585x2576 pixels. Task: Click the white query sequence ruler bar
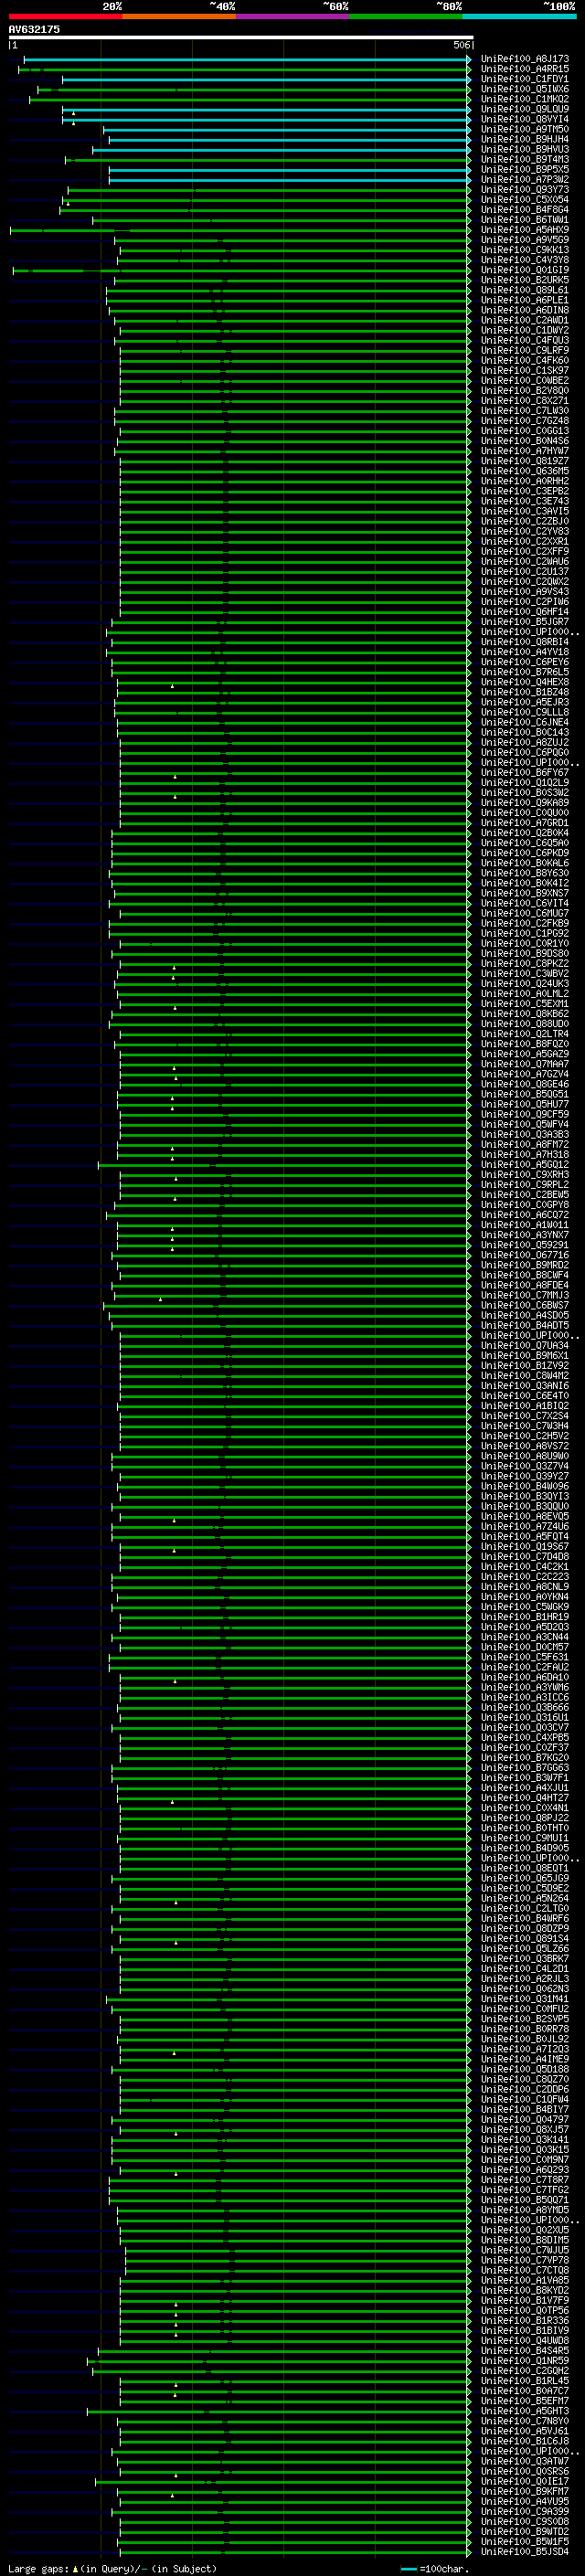pos(240,38)
